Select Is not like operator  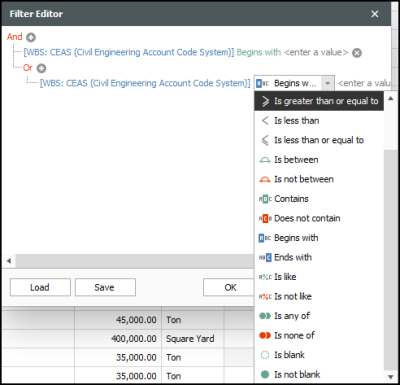pos(319,296)
